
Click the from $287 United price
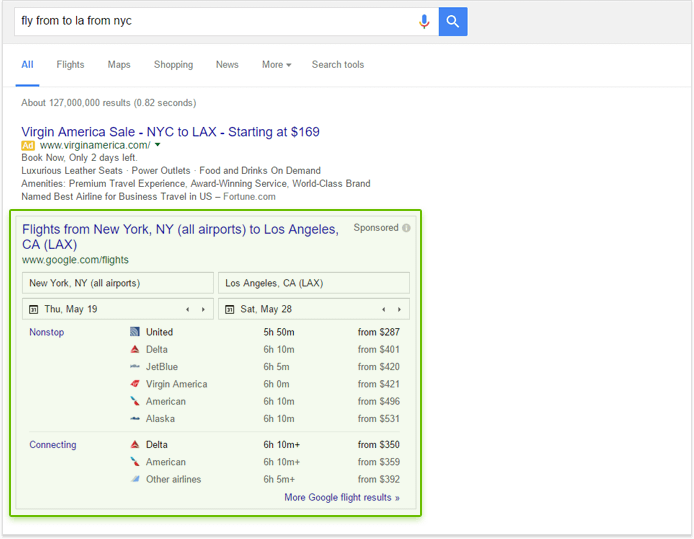click(379, 332)
